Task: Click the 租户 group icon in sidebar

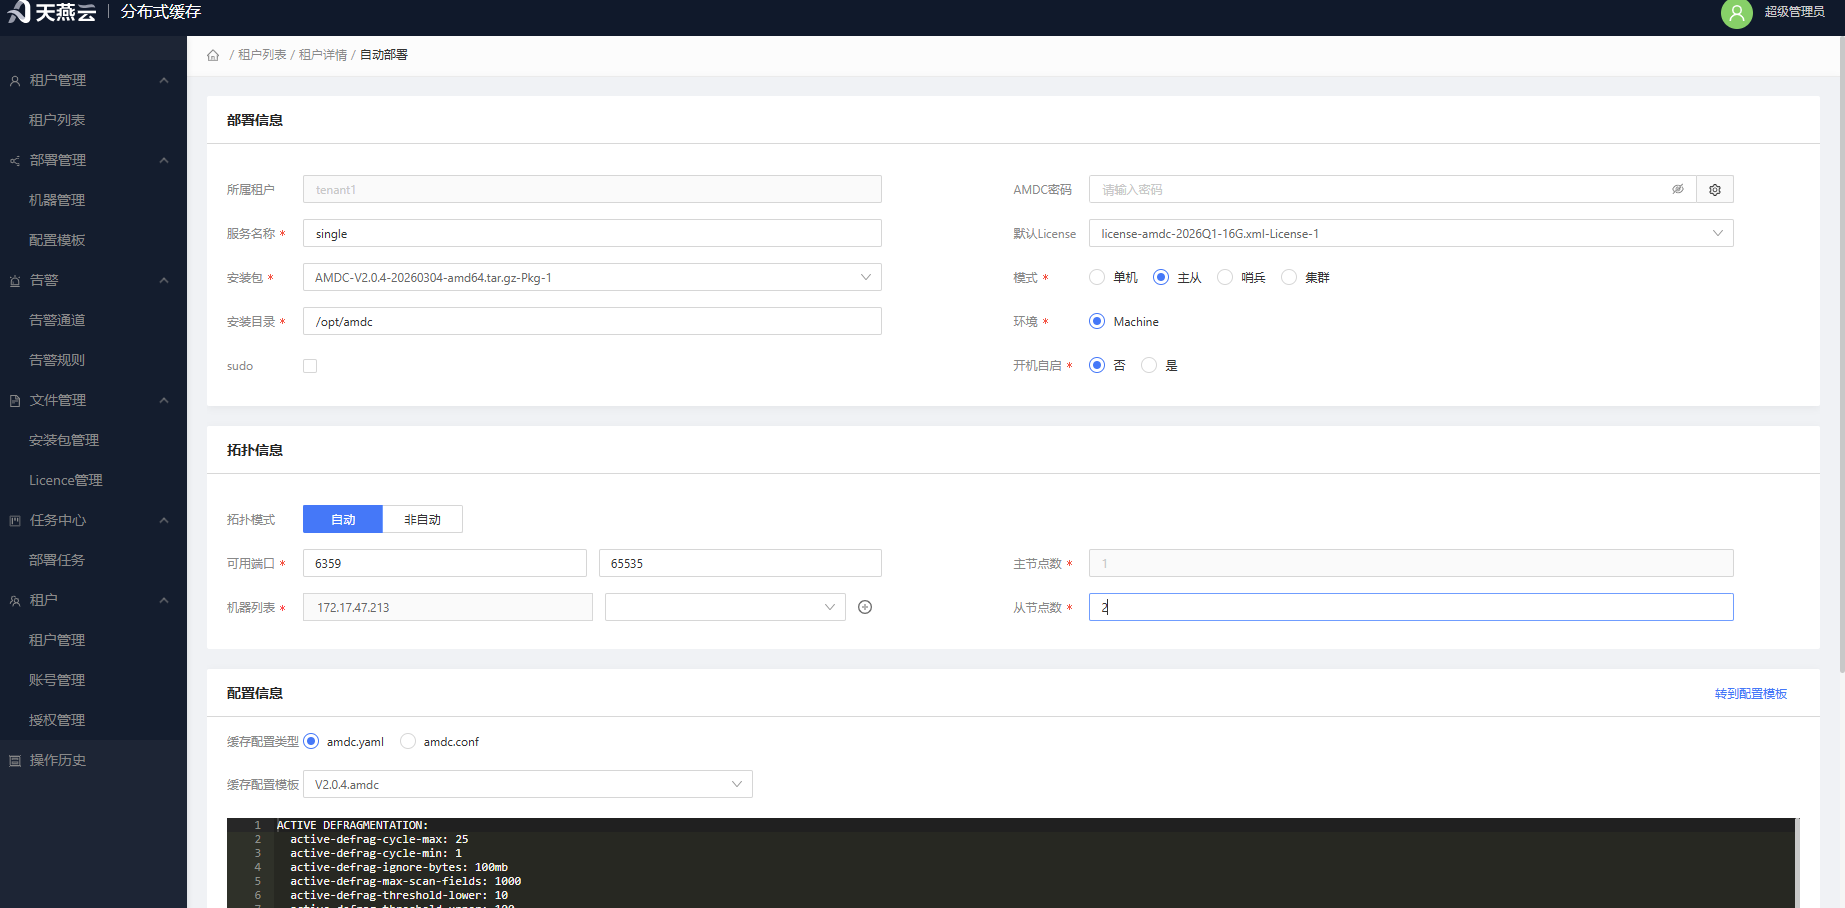Action: tap(15, 601)
